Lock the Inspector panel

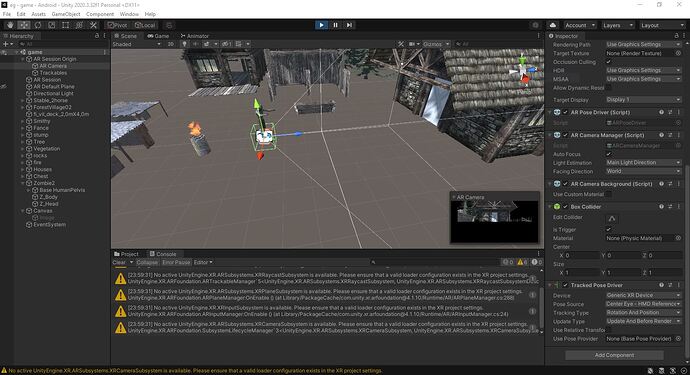[676, 36]
